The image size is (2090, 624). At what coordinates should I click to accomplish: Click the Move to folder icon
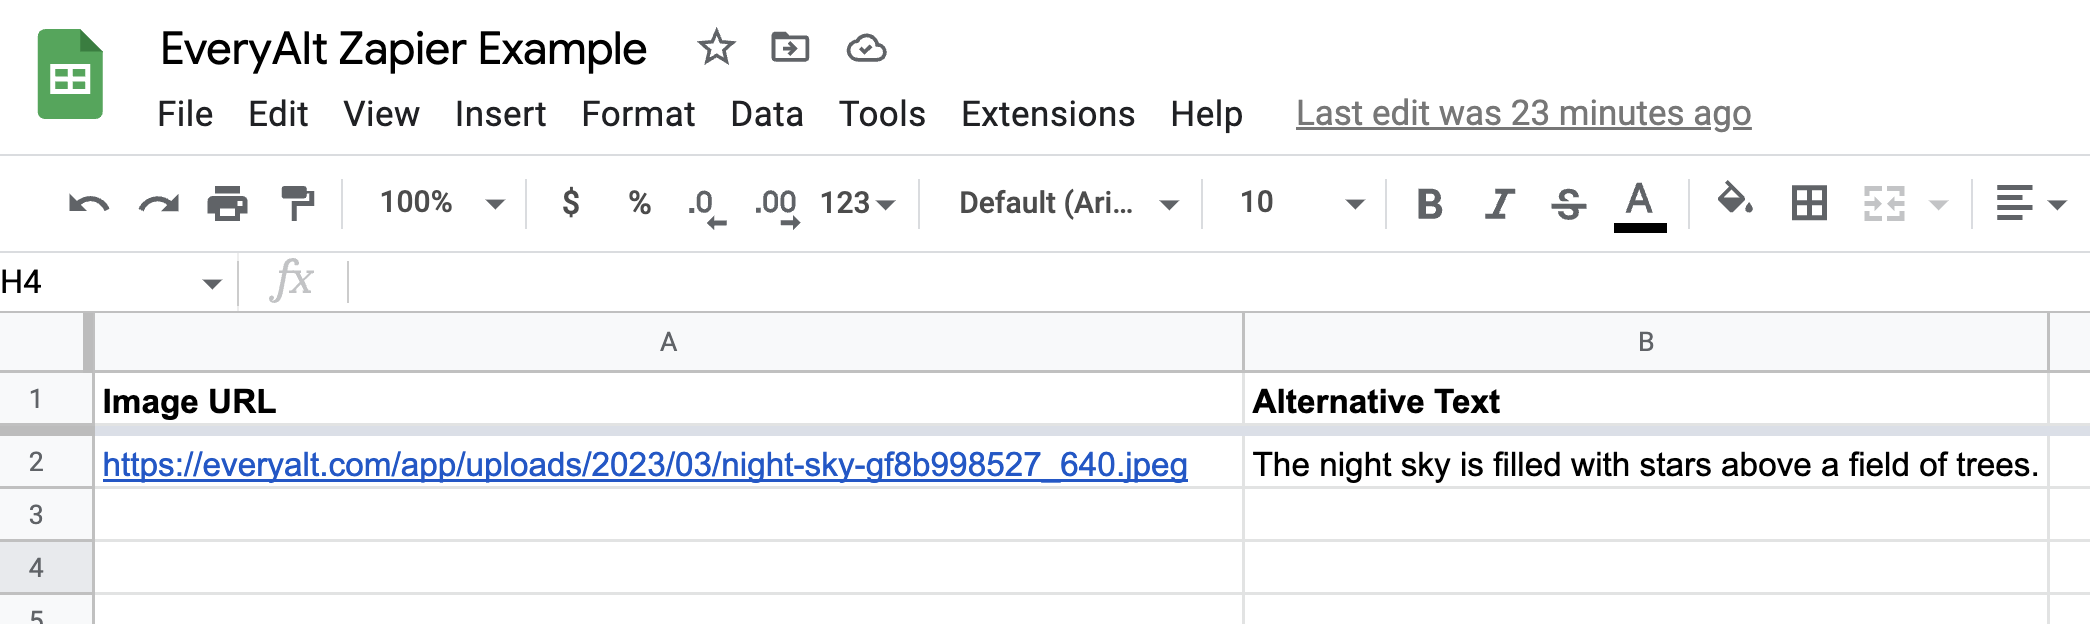790,47
